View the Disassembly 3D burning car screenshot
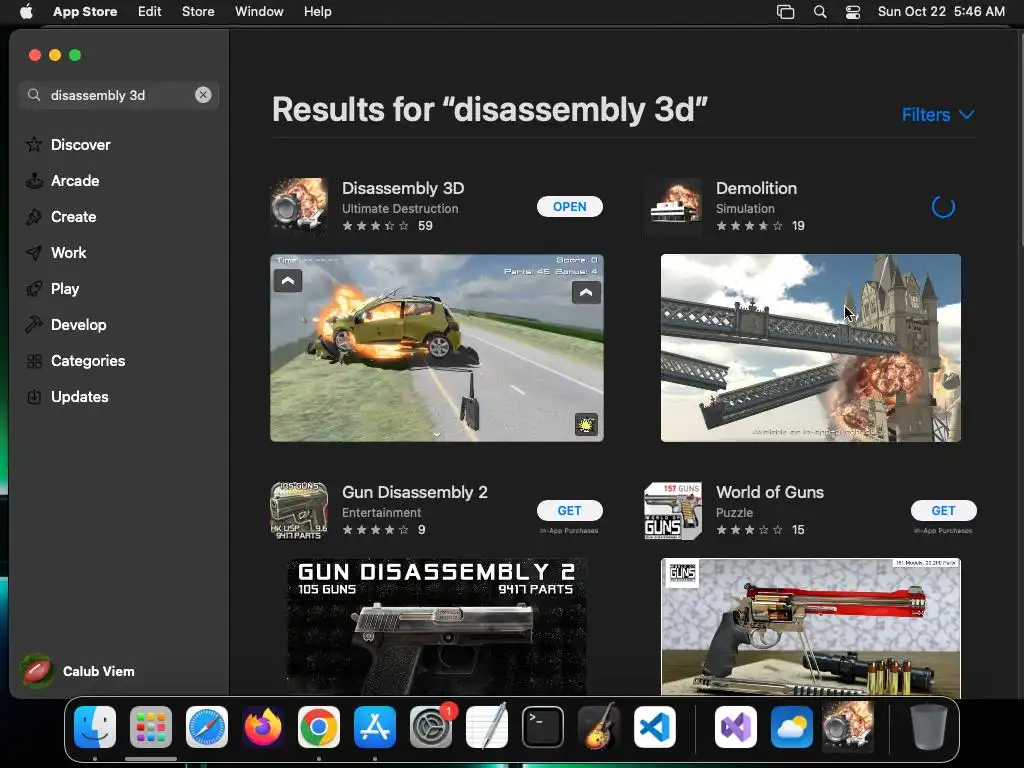 click(x=437, y=347)
